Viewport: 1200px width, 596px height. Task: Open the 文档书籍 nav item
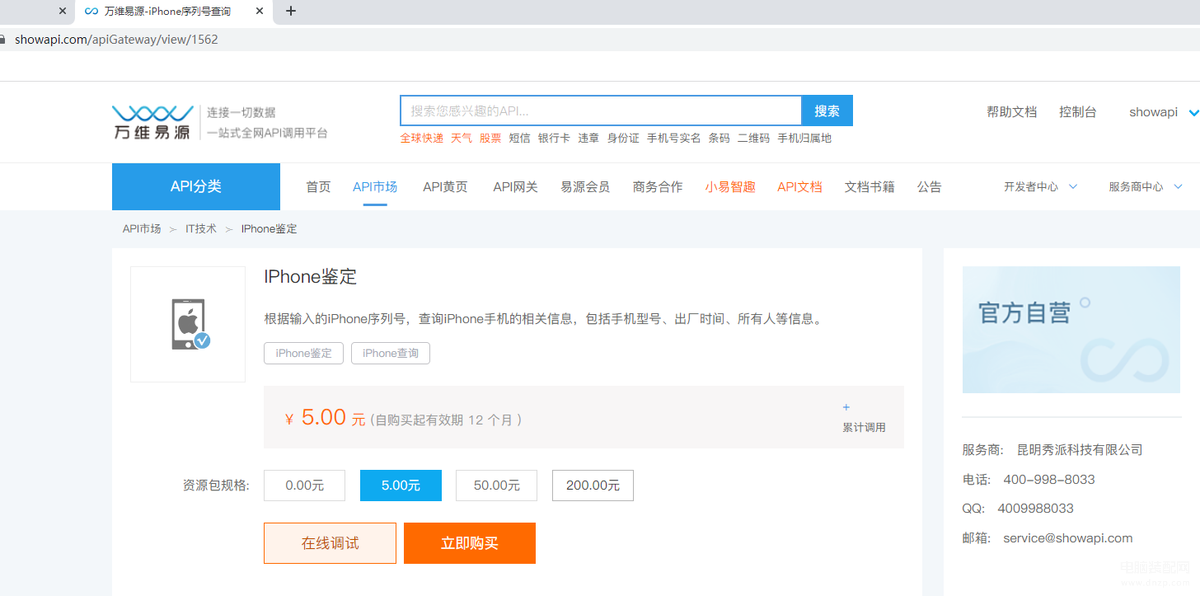[x=870, y=187]
